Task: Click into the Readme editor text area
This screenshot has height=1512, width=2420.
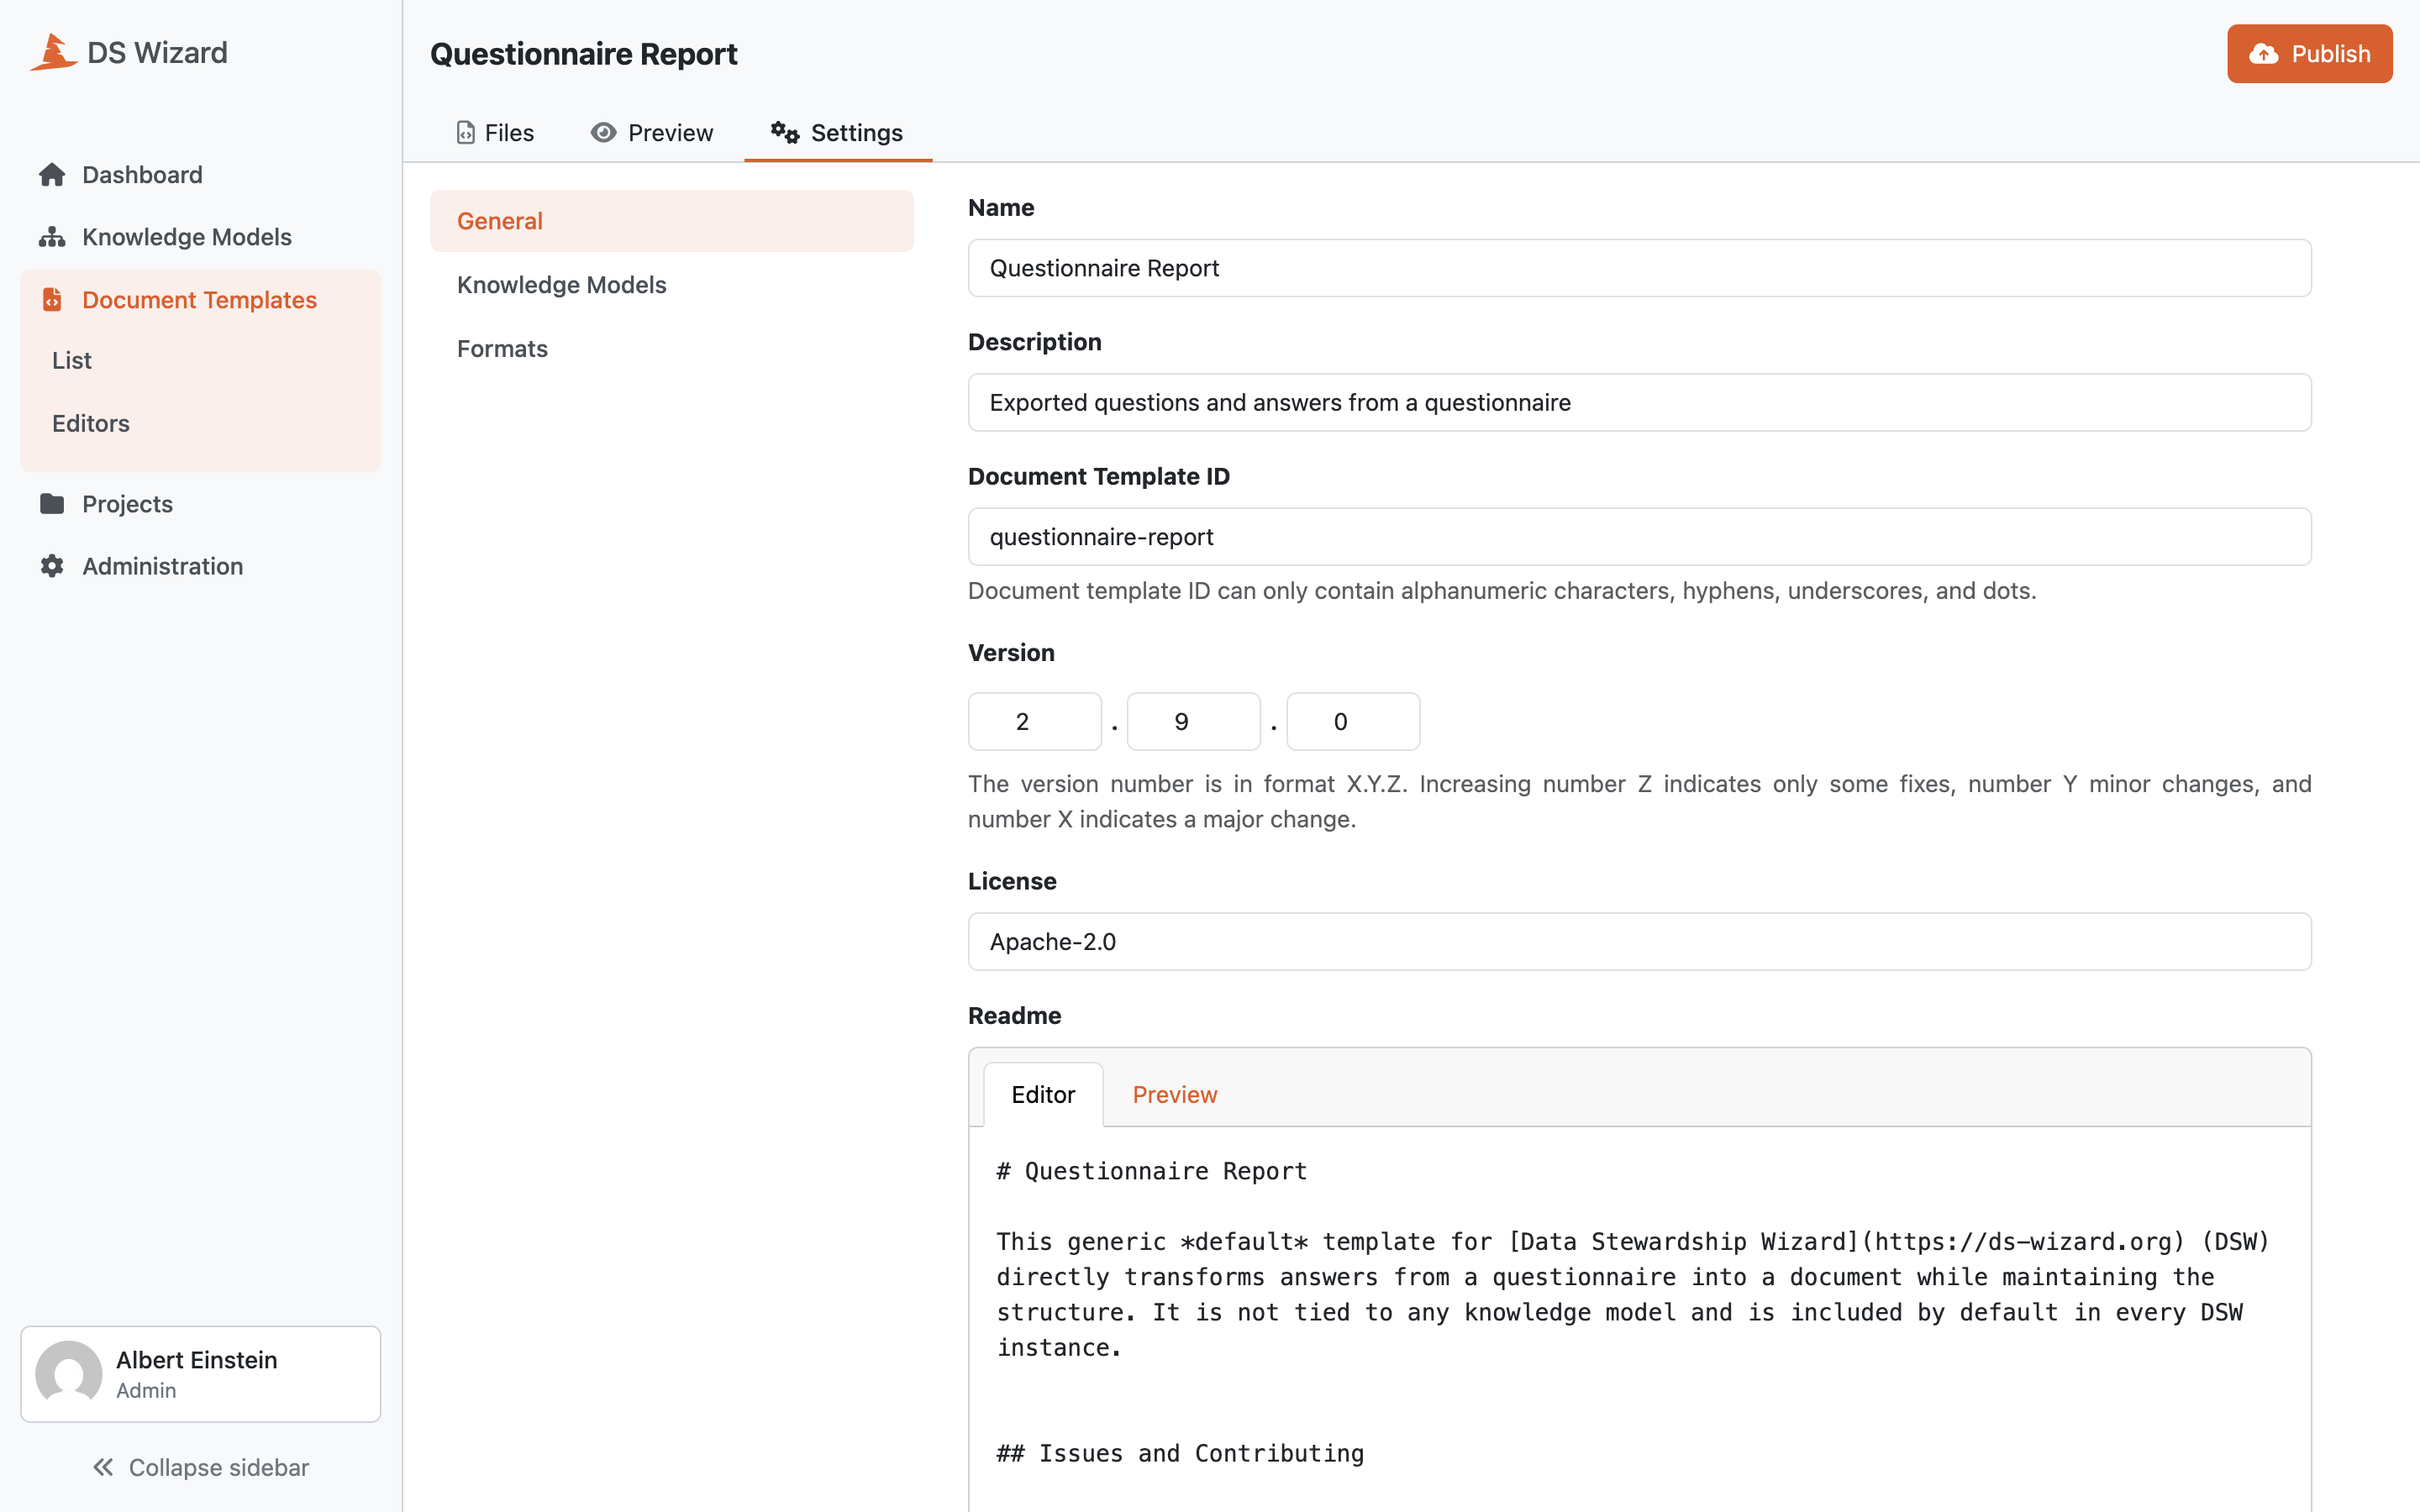Action: click(1639, 1320)
